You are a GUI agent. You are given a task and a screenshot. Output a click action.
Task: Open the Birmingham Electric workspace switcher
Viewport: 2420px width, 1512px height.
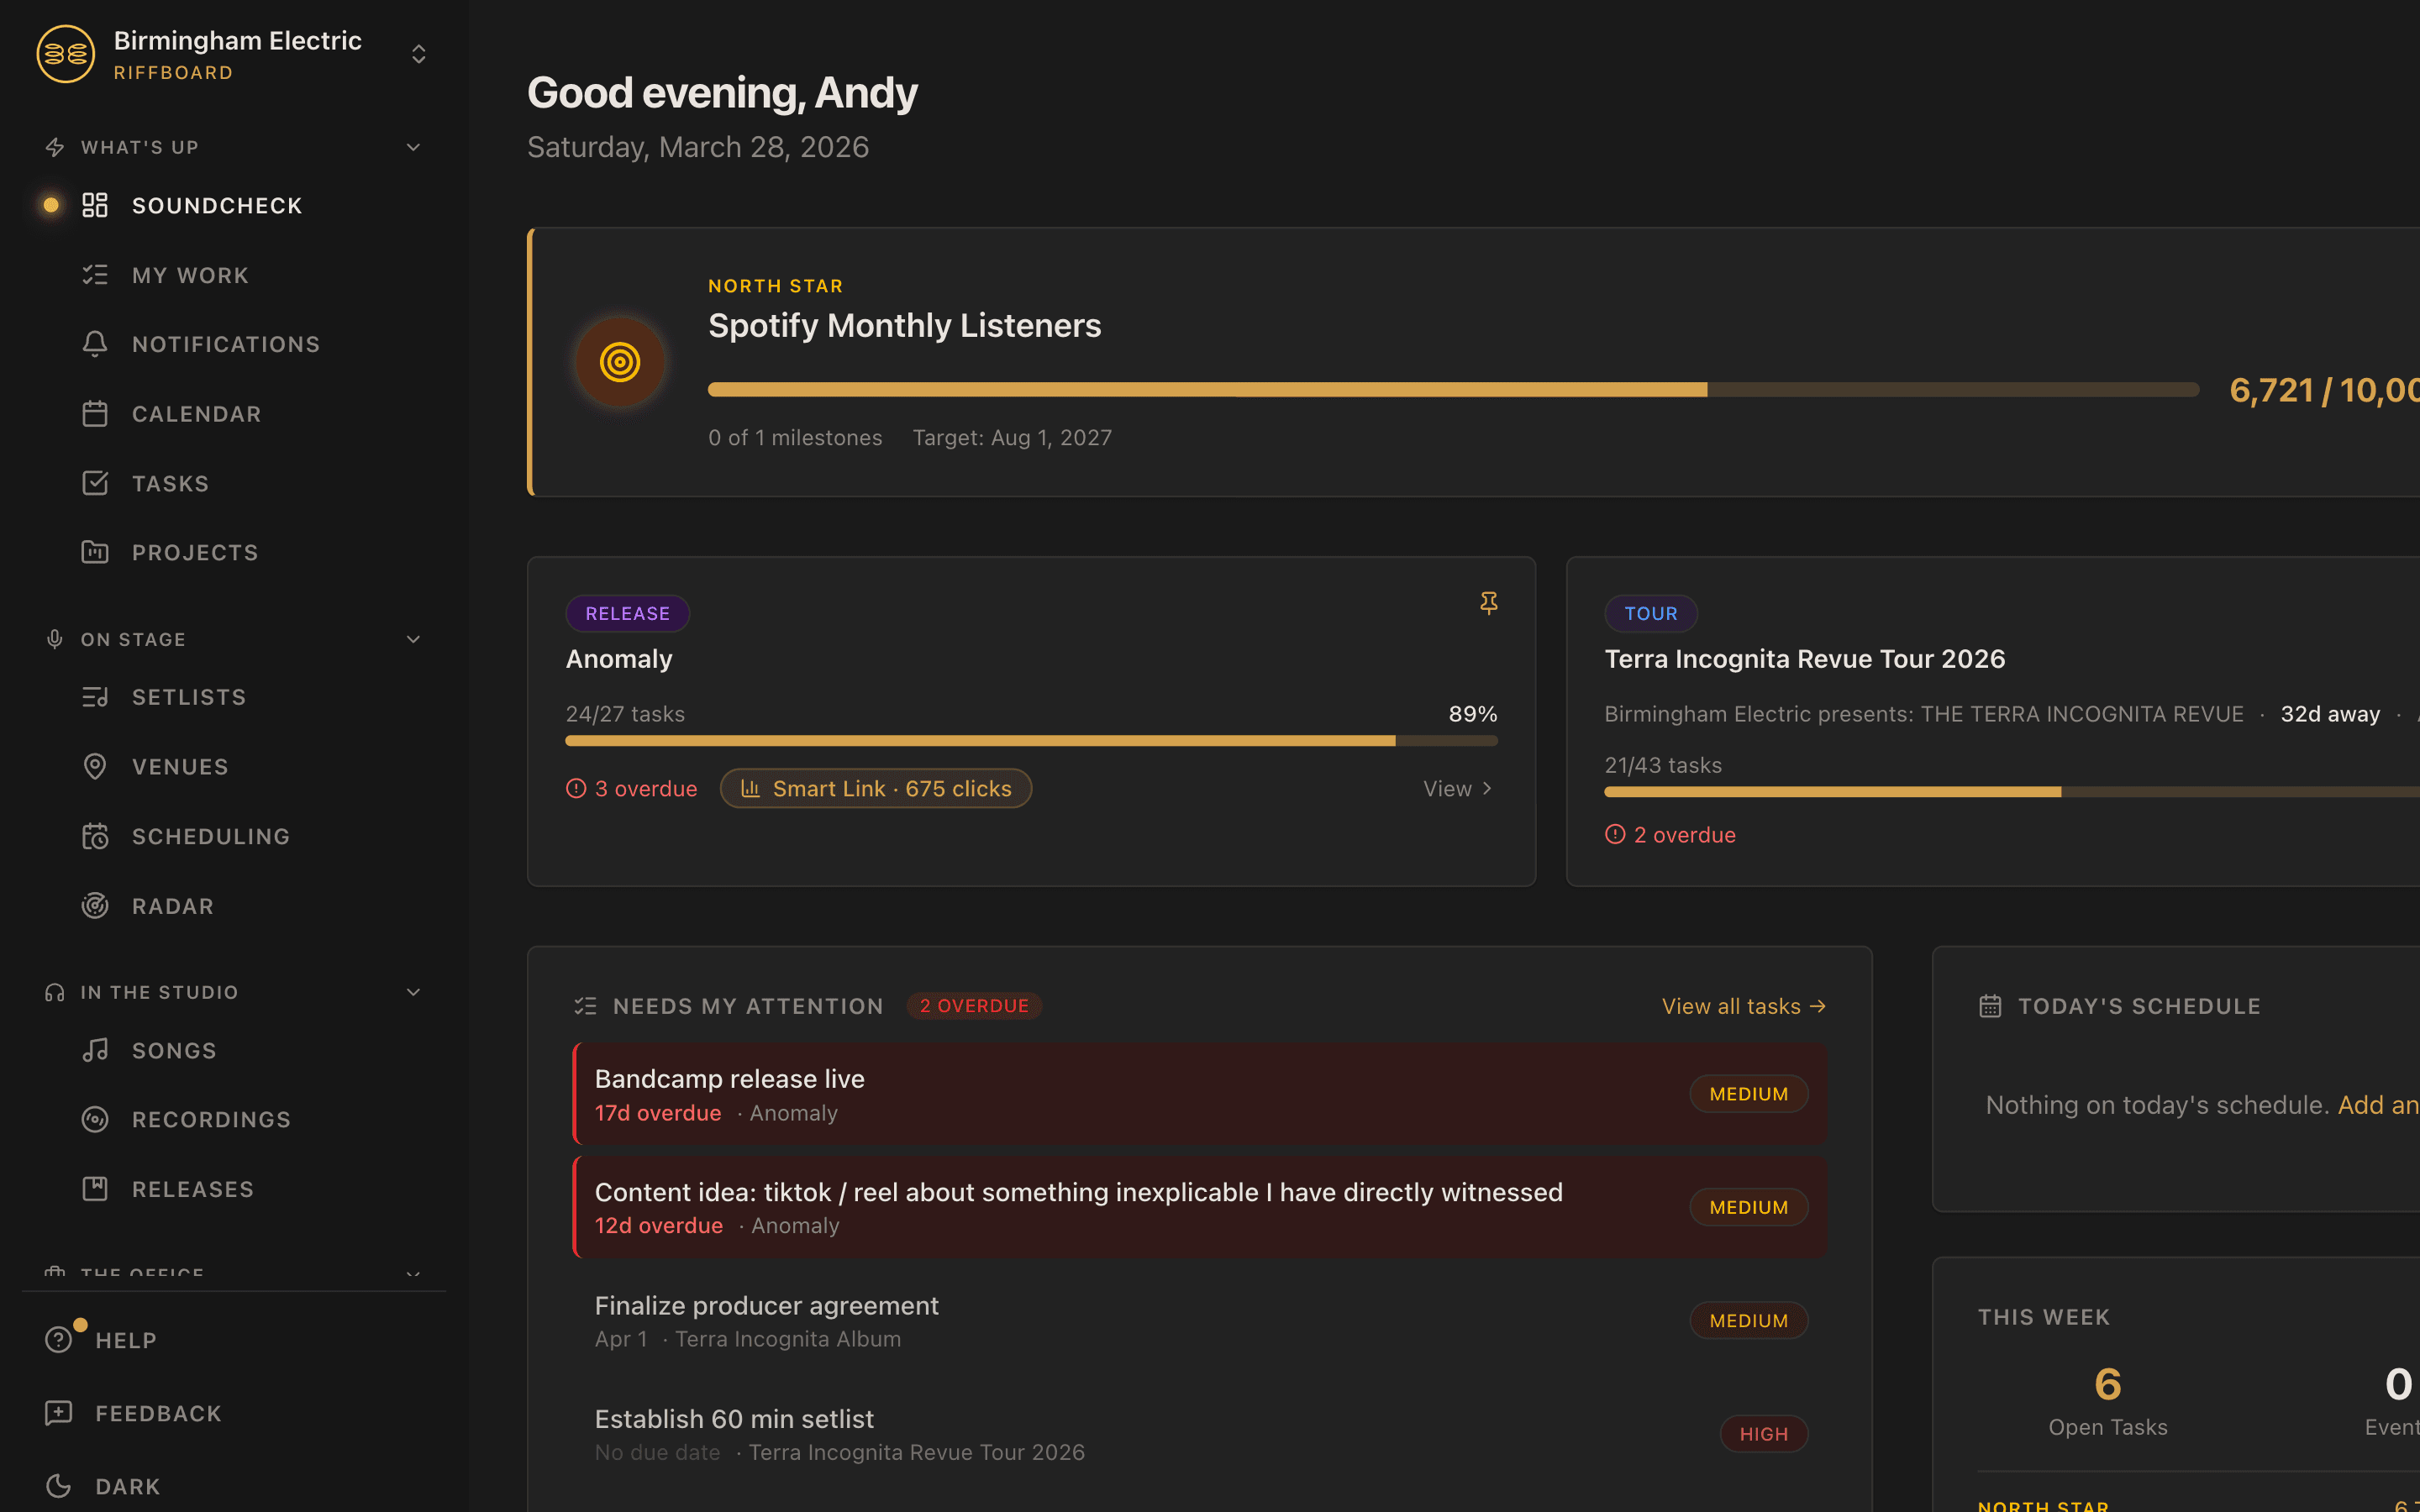point(418,53)
